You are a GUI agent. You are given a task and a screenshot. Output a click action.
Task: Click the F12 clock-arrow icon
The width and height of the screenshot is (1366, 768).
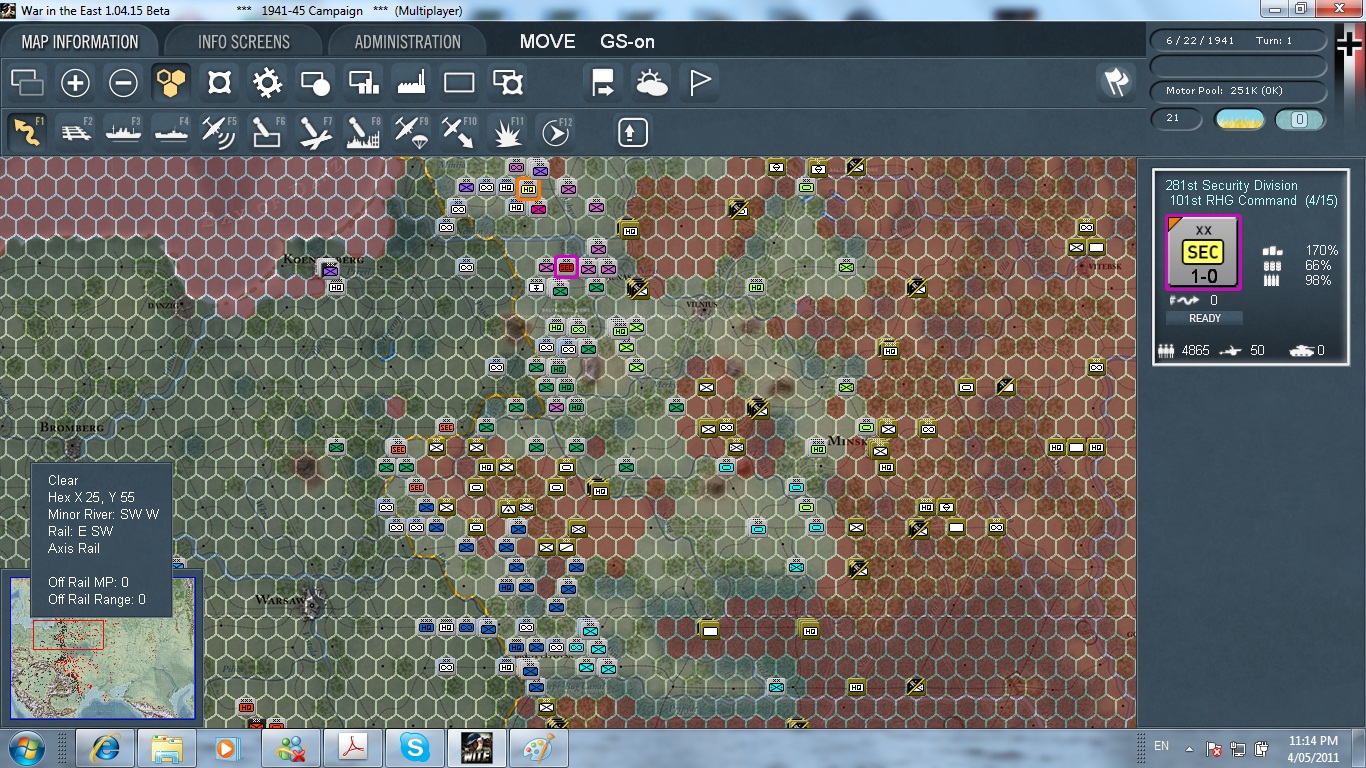click(555, 131)
